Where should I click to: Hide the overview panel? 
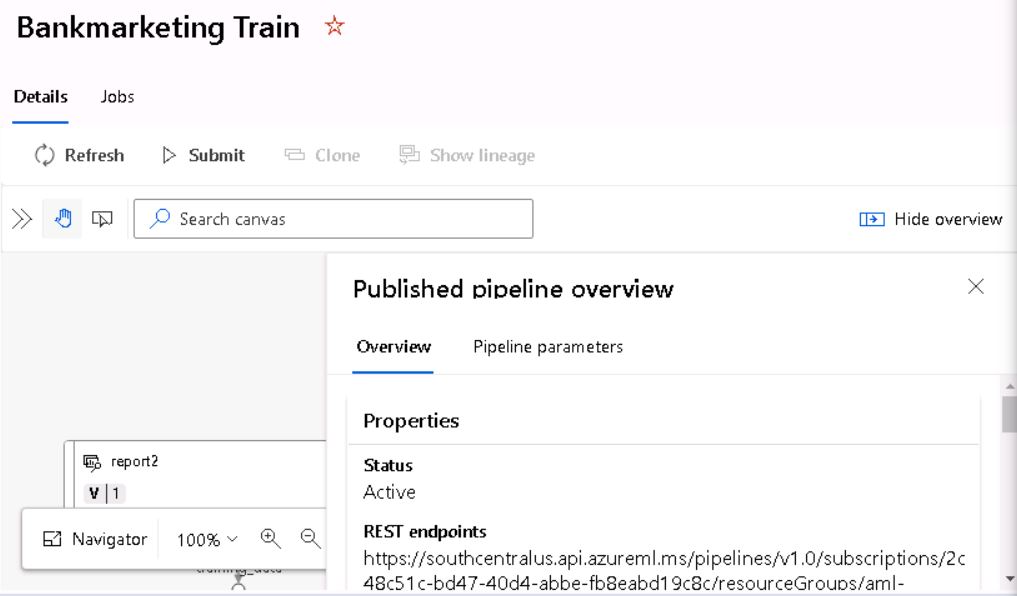[930, 218]
